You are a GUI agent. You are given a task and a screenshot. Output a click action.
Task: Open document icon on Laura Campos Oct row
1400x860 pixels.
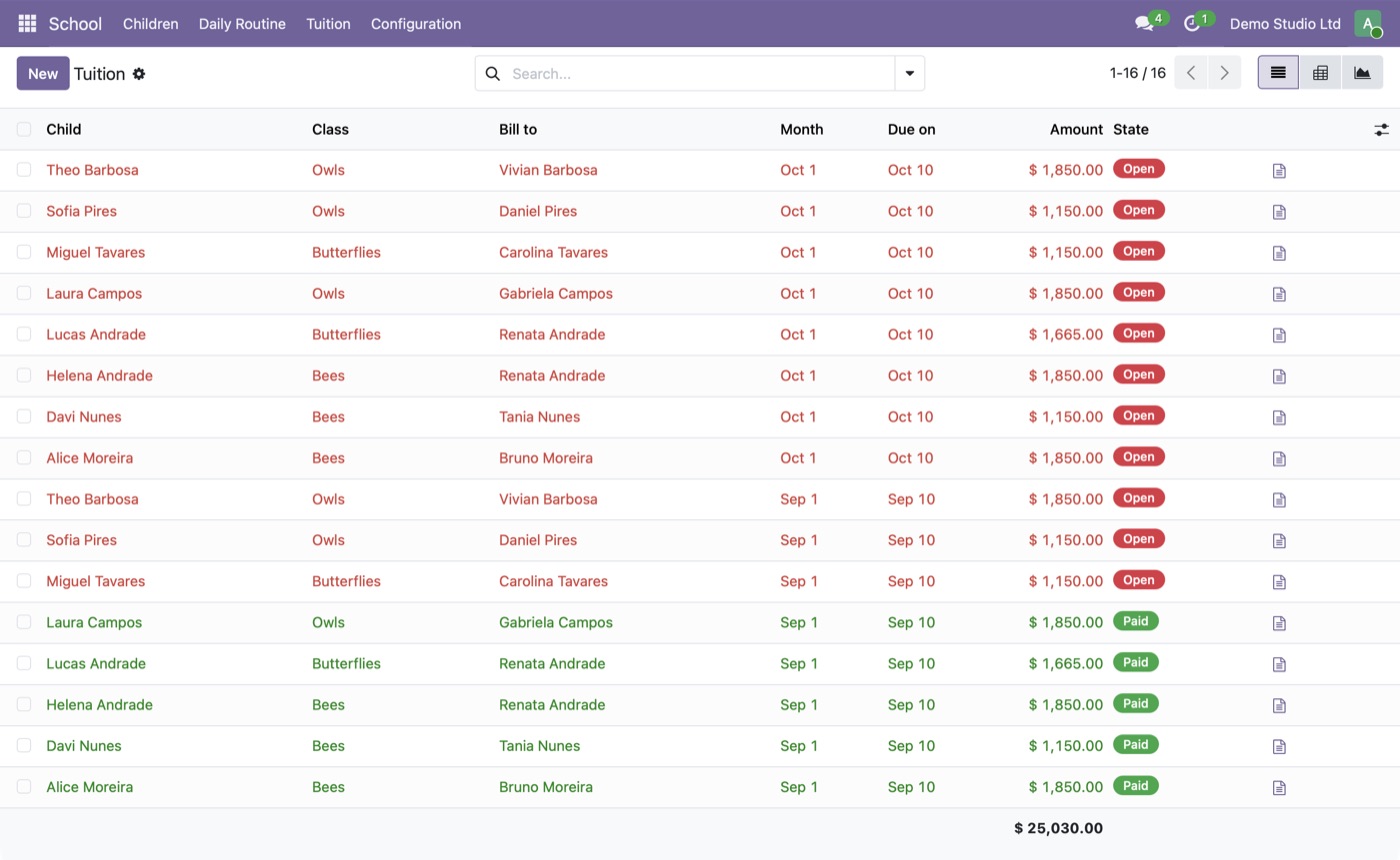[x=1279, y=294]
